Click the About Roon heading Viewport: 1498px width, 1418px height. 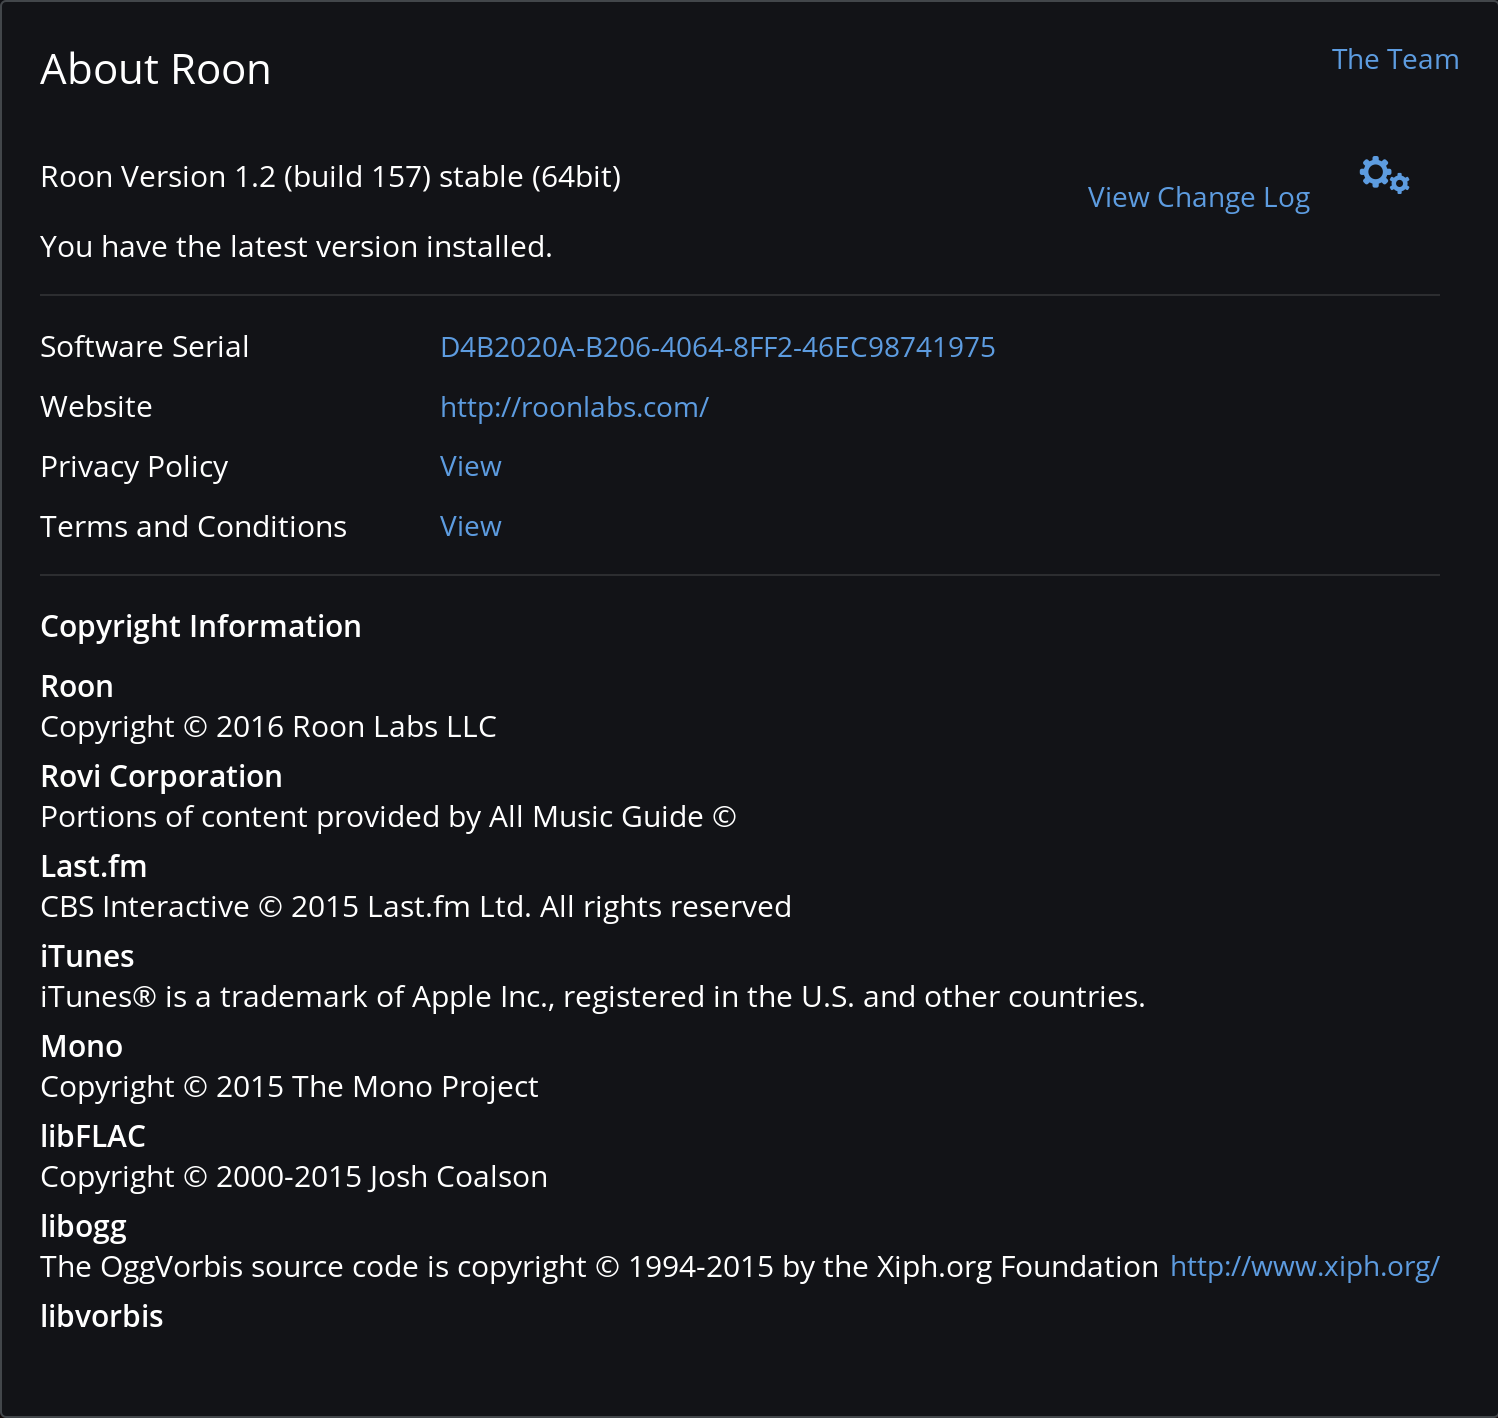(x=155, y=70)
